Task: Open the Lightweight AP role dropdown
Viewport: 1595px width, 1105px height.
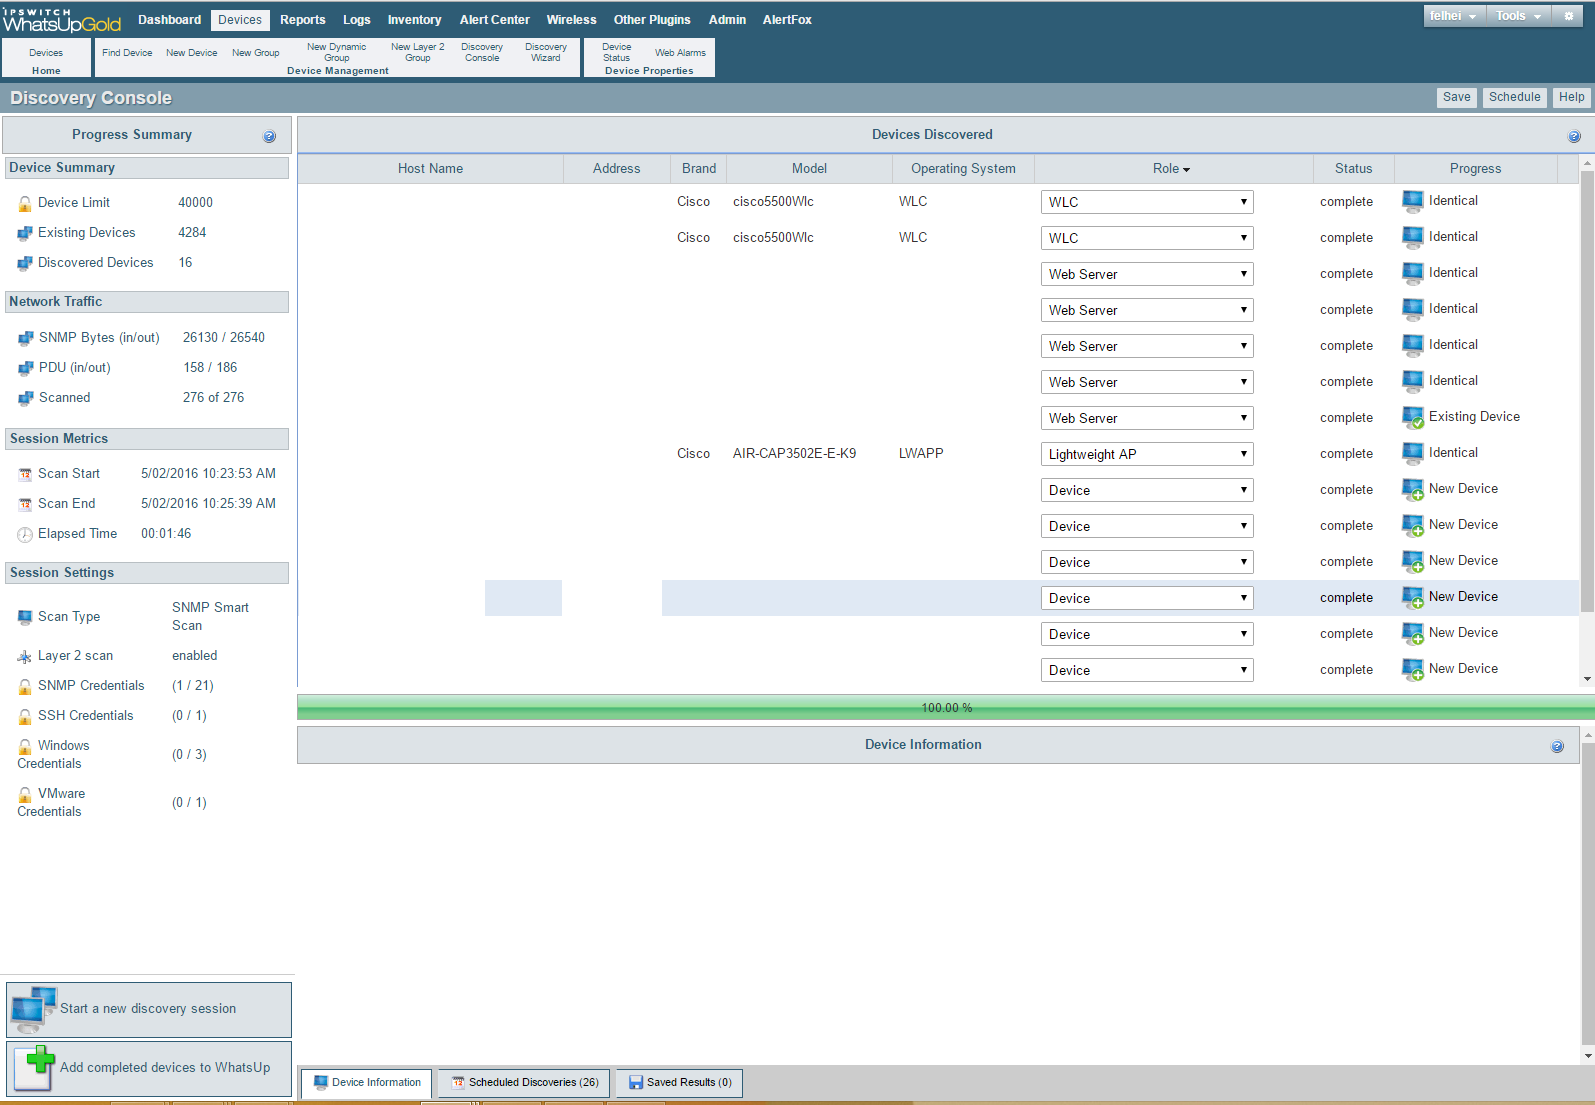Action: (x=1147, y=454)
